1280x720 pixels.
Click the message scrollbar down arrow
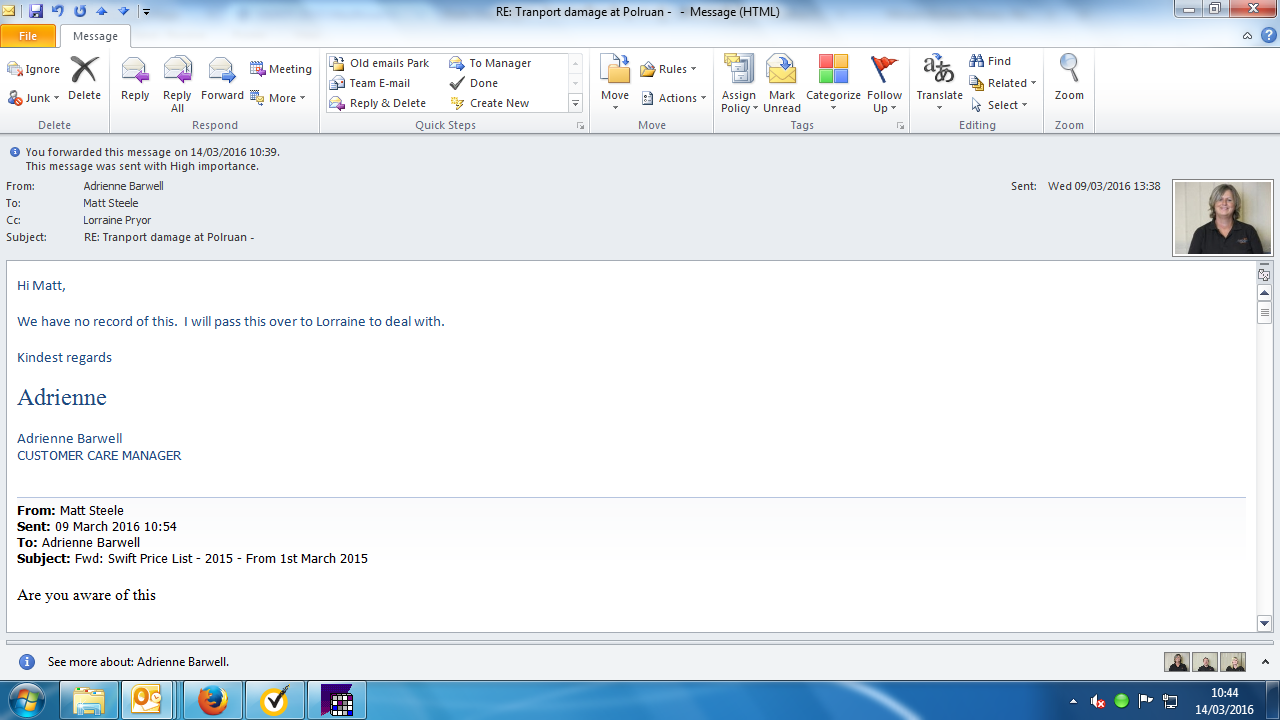click(x=1264, y=623)
